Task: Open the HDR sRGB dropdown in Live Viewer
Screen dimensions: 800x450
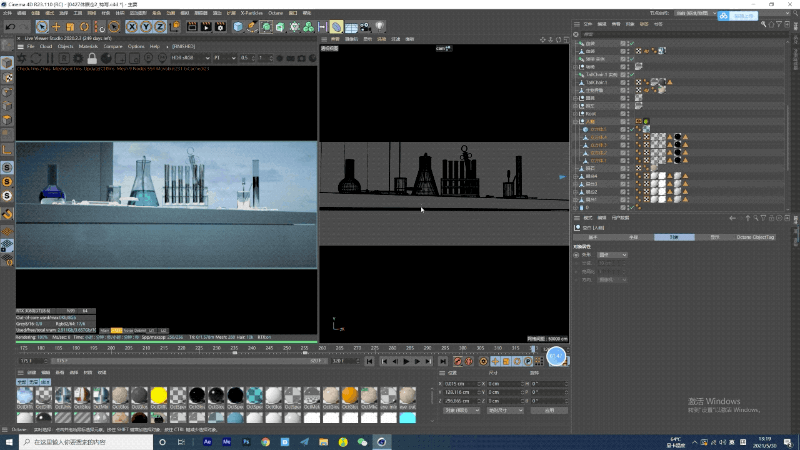Action: [x=190, y=58]
